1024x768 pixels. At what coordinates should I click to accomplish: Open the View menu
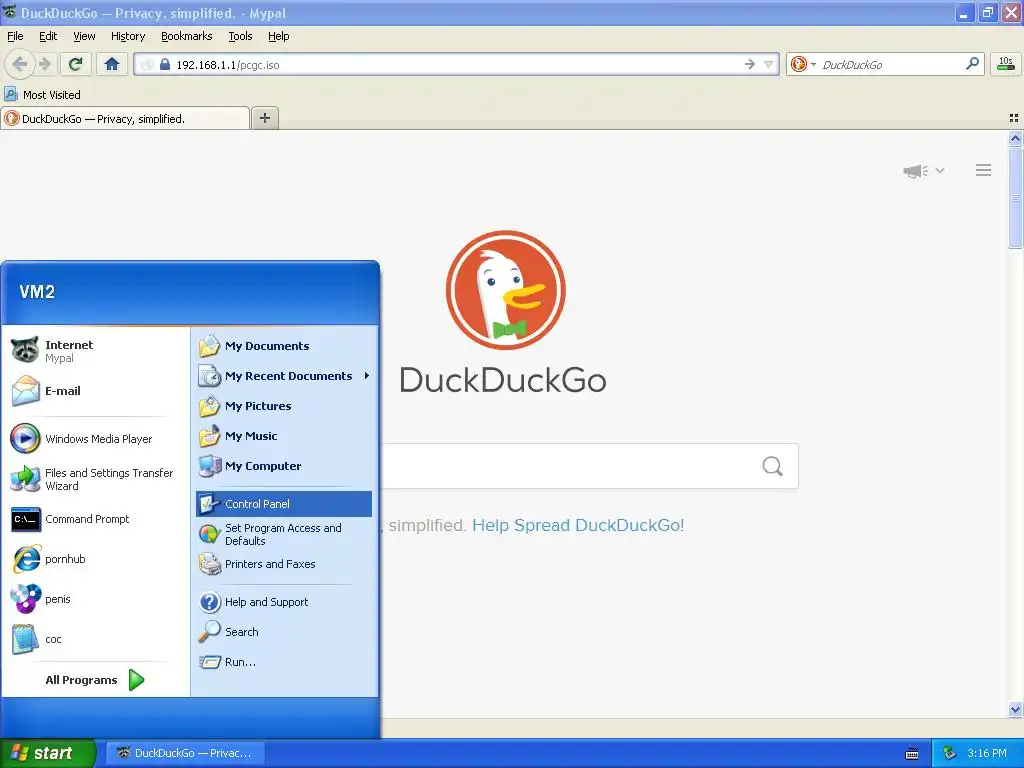pos(84,36)
